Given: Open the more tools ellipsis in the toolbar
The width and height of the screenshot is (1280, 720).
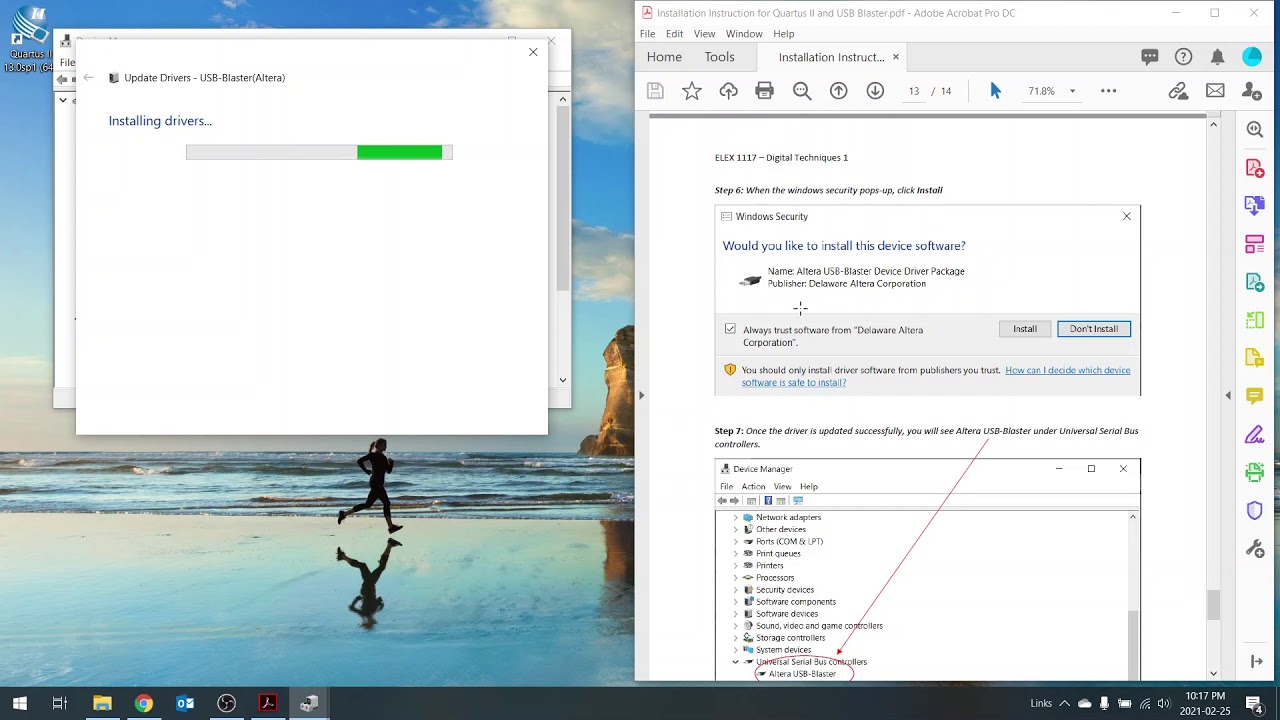Looking at the screenshot, I should tap(1108, 91).
